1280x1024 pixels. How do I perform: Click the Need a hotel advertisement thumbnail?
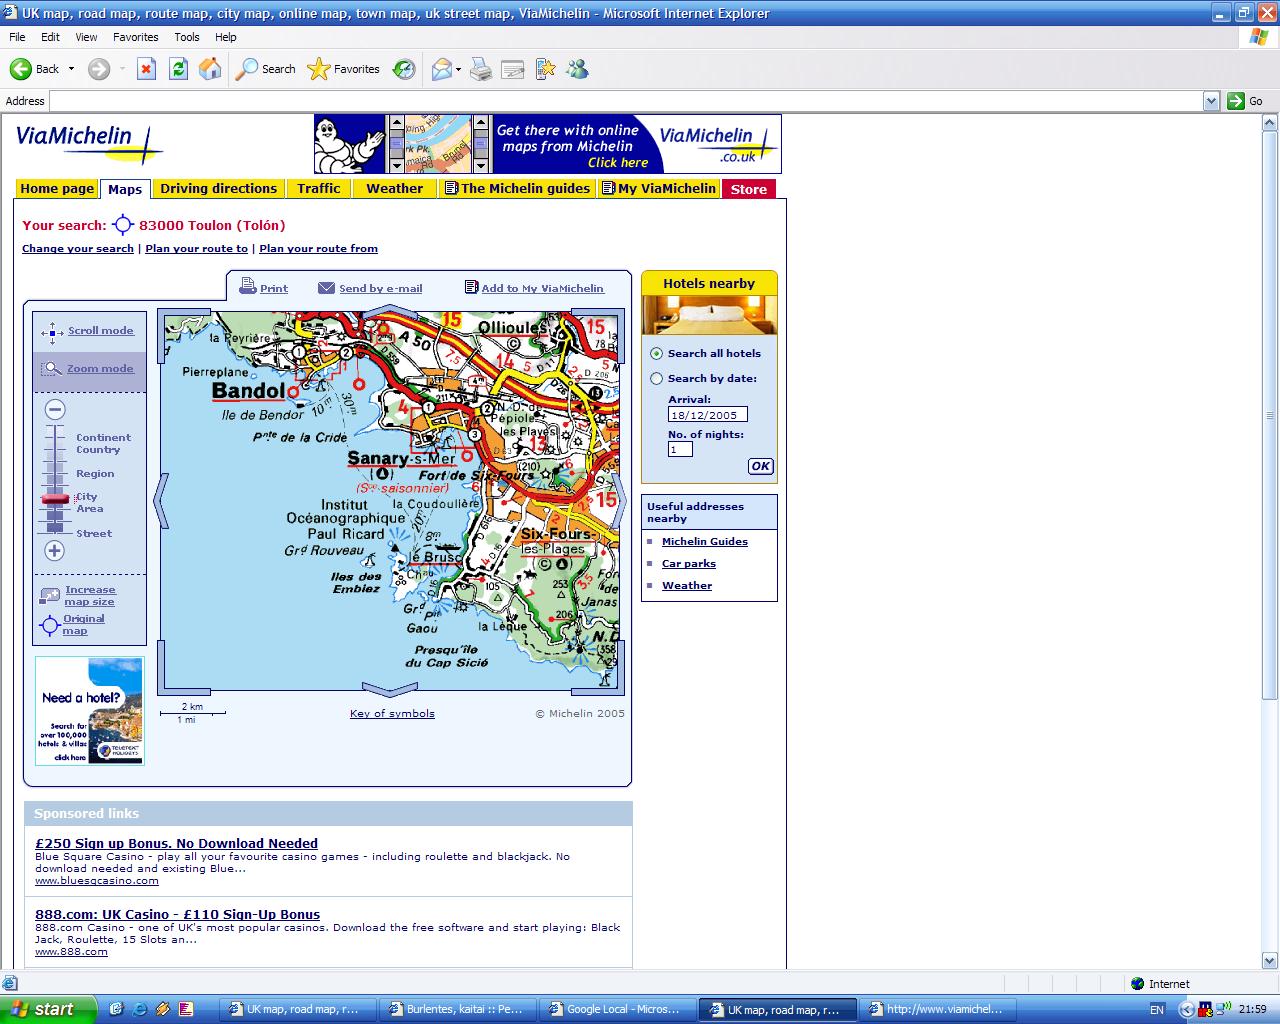pos(90,711)
